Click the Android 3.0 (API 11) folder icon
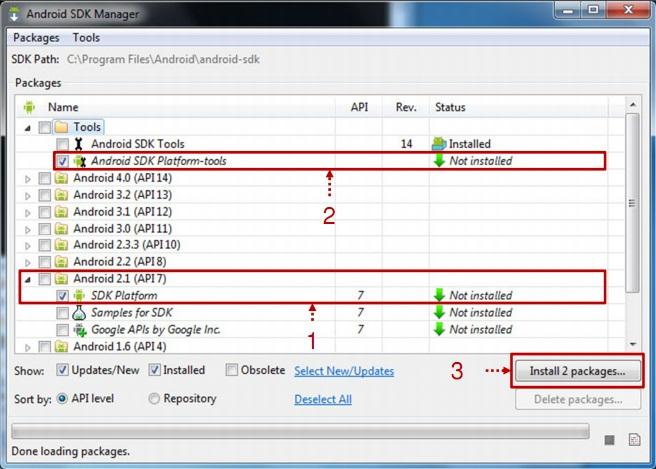Screen dimensions: 656x469 (x=62, y=228)
